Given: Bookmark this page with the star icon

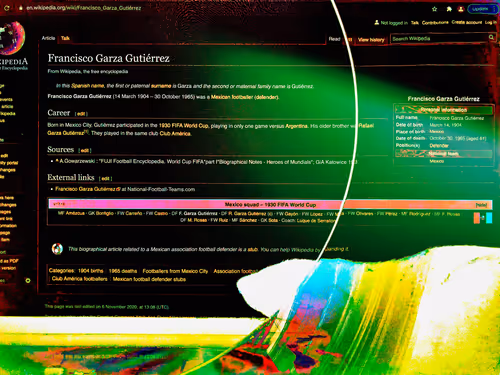Looking at the screenshot, I should tap(434, 9).
